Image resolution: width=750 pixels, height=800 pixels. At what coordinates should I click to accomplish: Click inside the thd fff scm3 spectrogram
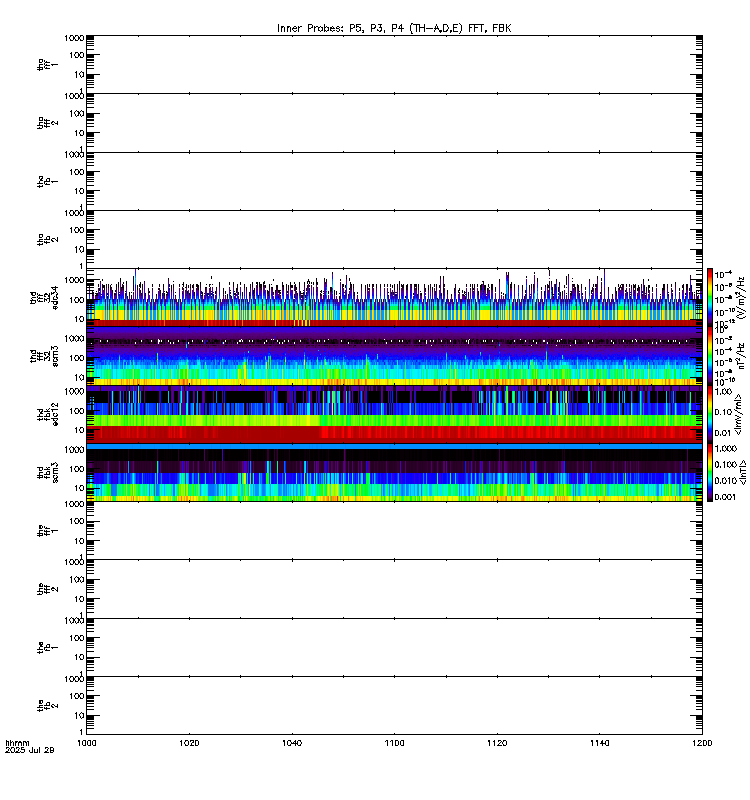pos(394,356)
